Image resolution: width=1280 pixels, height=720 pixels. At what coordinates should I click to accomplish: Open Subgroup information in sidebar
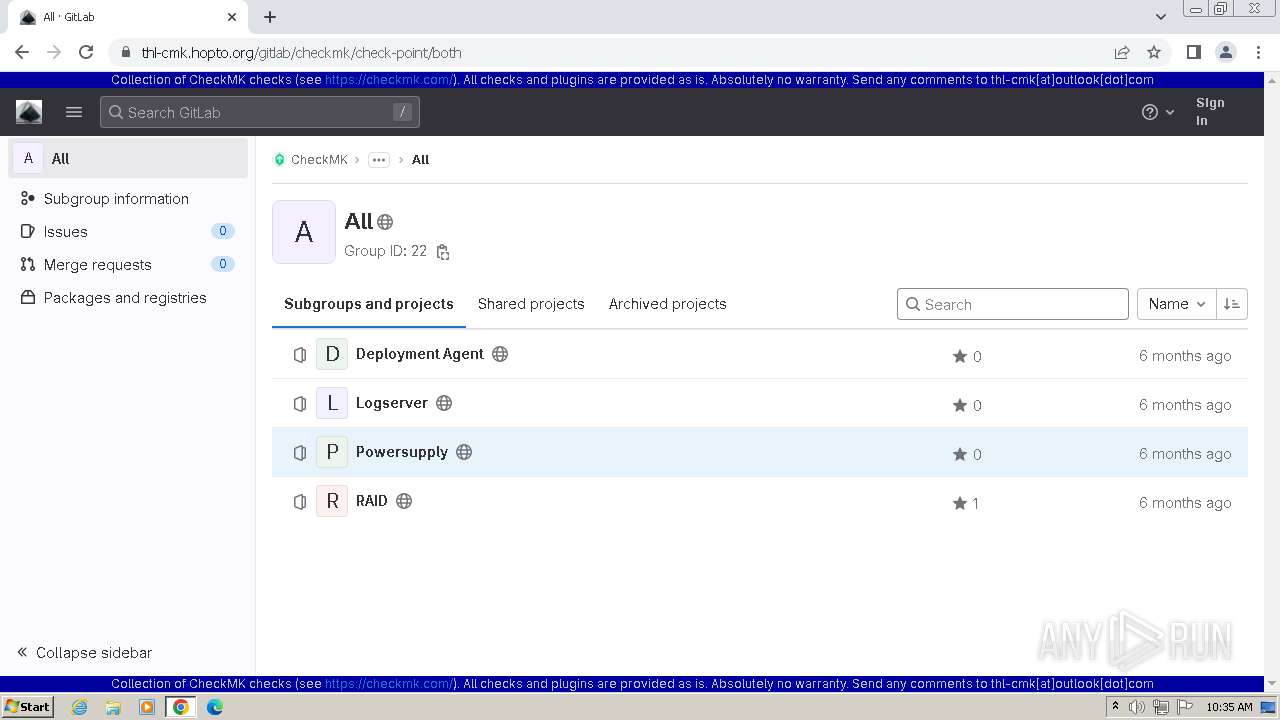(128, 199)
